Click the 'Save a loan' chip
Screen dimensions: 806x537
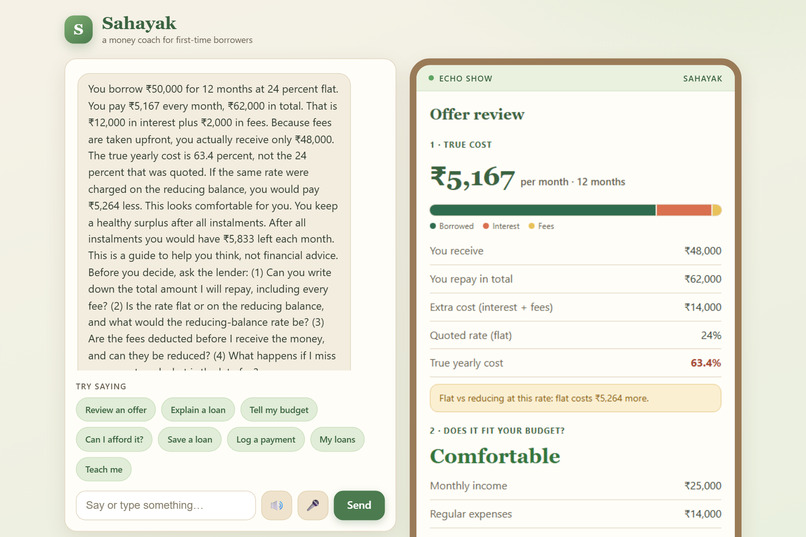(190, 440)
